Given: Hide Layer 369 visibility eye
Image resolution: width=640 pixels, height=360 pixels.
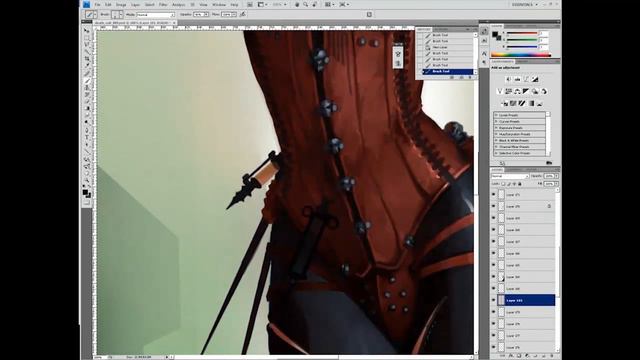Looking at the screenshot, I should [x=493, y=218].
